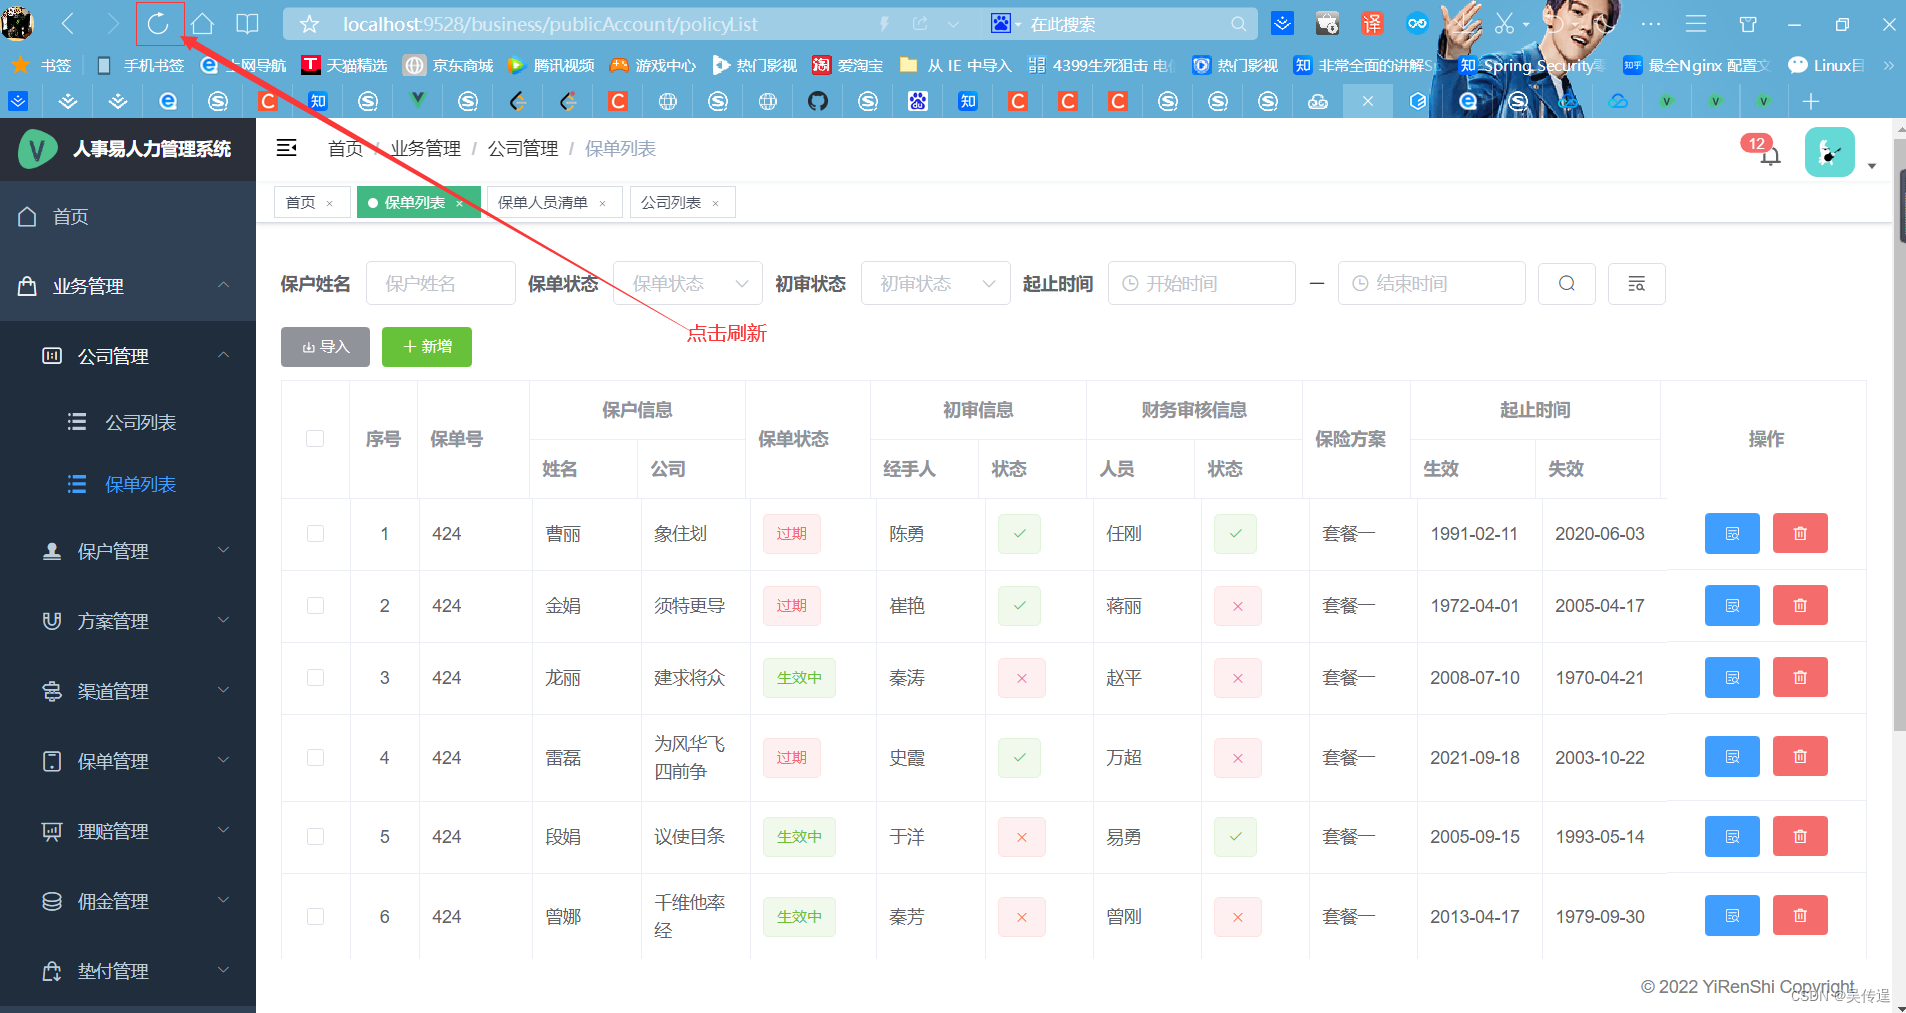Screen dimensions: 1906x1013
Task: Expand the dropdown arrow next to the avatar
Action: coord(1872,165)
